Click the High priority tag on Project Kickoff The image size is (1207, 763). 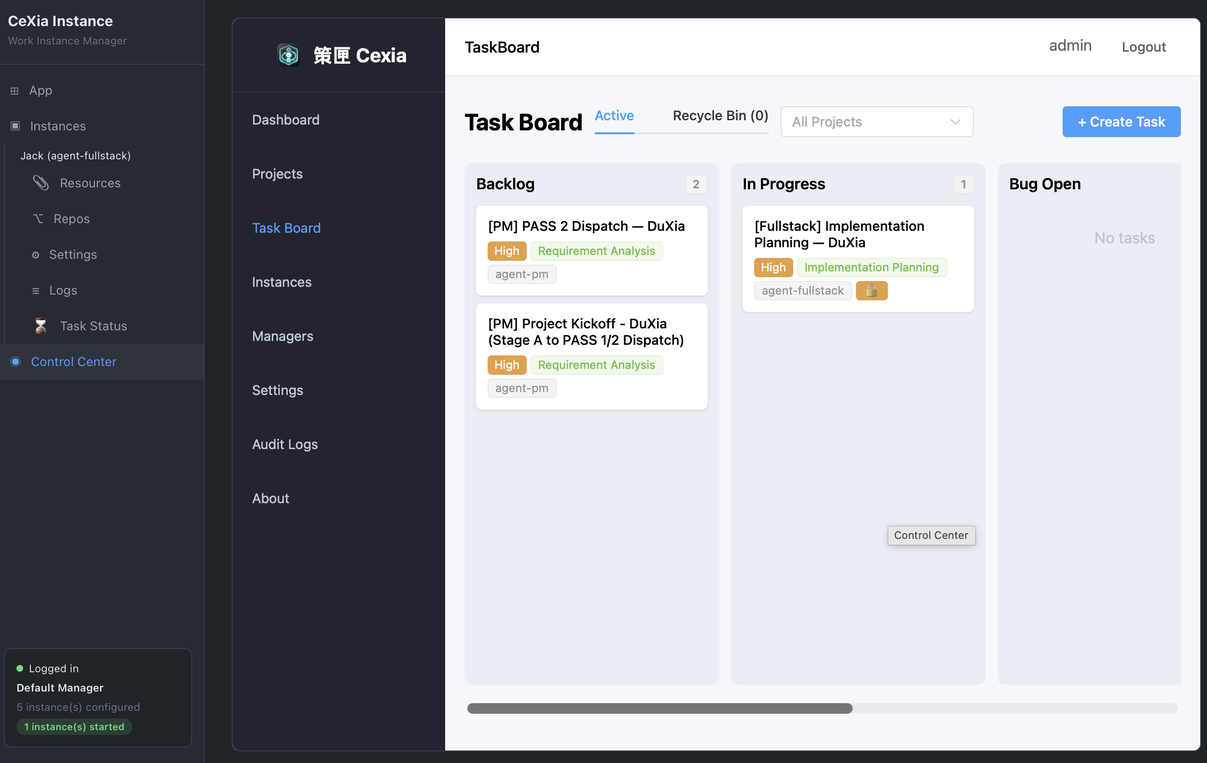[x=507, y=365]
